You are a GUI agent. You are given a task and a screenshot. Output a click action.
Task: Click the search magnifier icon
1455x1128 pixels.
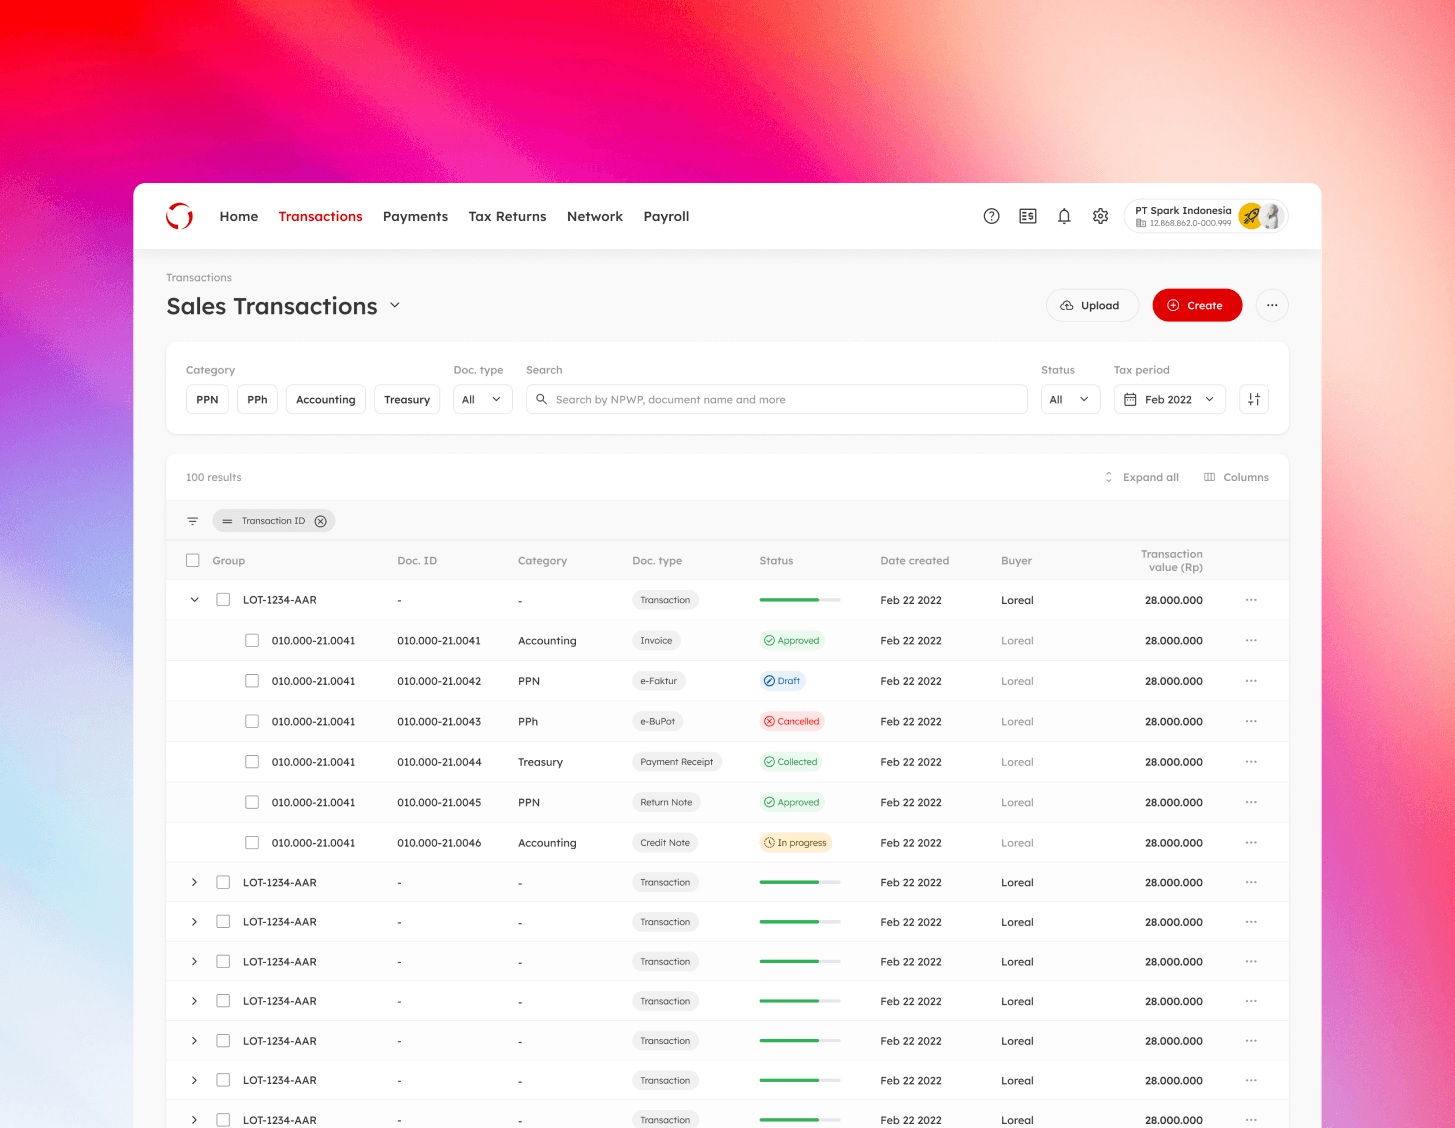tap(542, 399)
